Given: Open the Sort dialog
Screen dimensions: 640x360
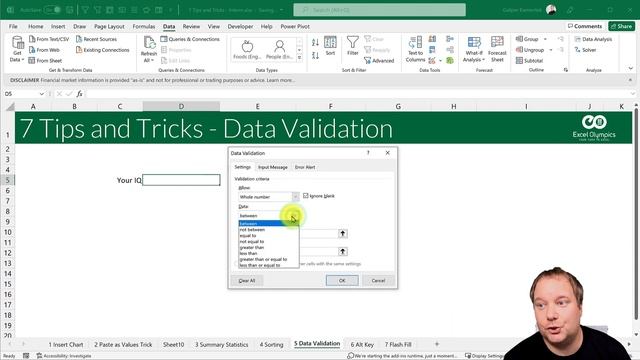Looking at the screenshot, I should point(330,46).
